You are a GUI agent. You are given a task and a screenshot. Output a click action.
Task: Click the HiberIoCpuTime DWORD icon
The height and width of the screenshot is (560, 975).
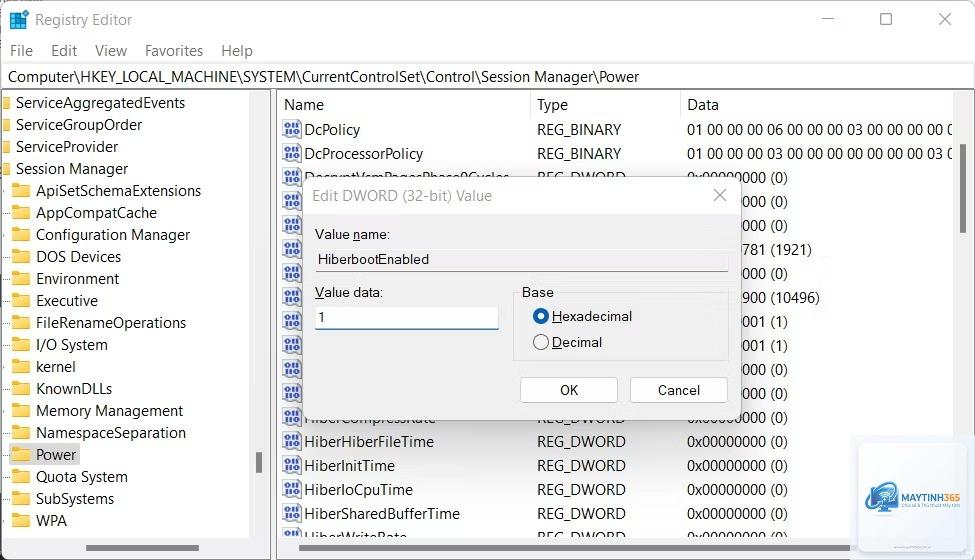click(x=292, y=489)
